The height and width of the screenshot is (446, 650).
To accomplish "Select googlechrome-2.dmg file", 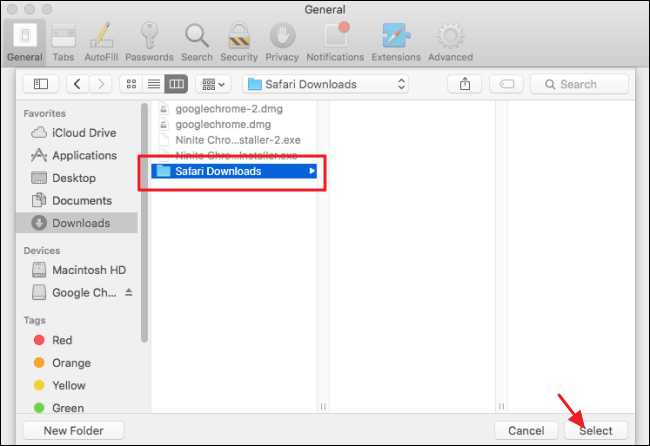I will 234,109.
